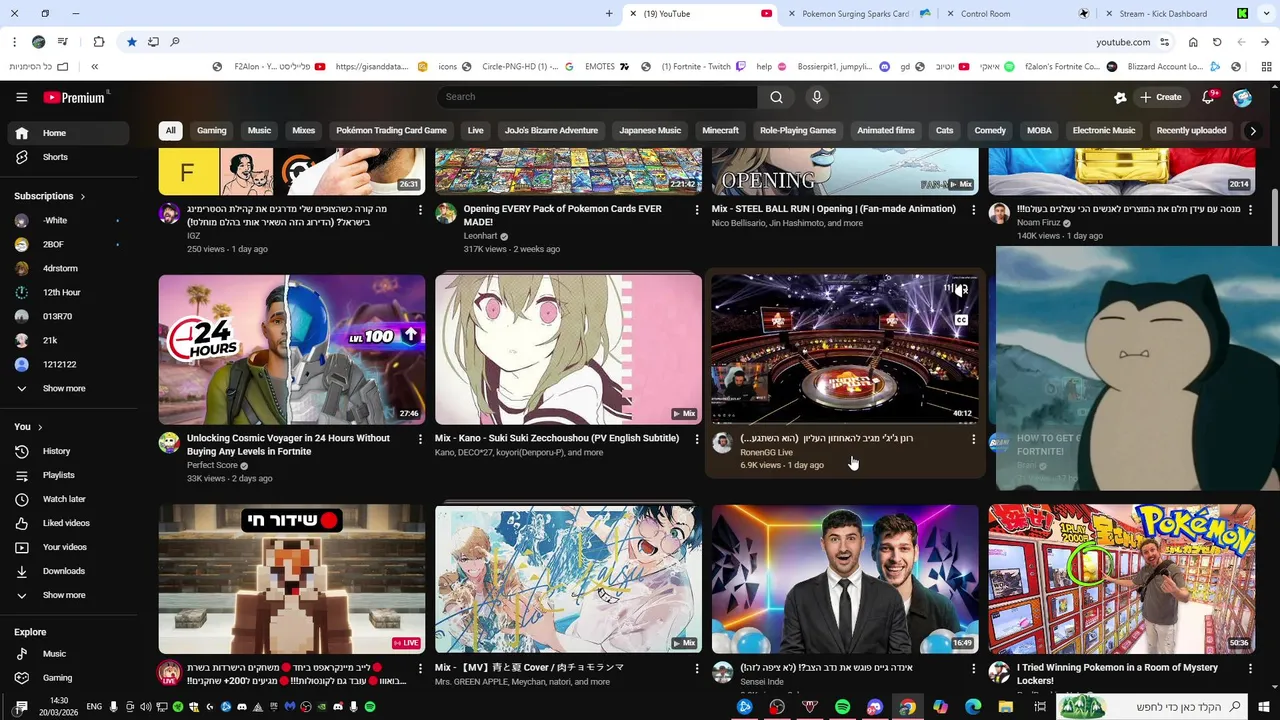This screenshot has width=1280, height=720.
Task: Open the browser extensions puzzle icon
Action: [x=99, y=42]
